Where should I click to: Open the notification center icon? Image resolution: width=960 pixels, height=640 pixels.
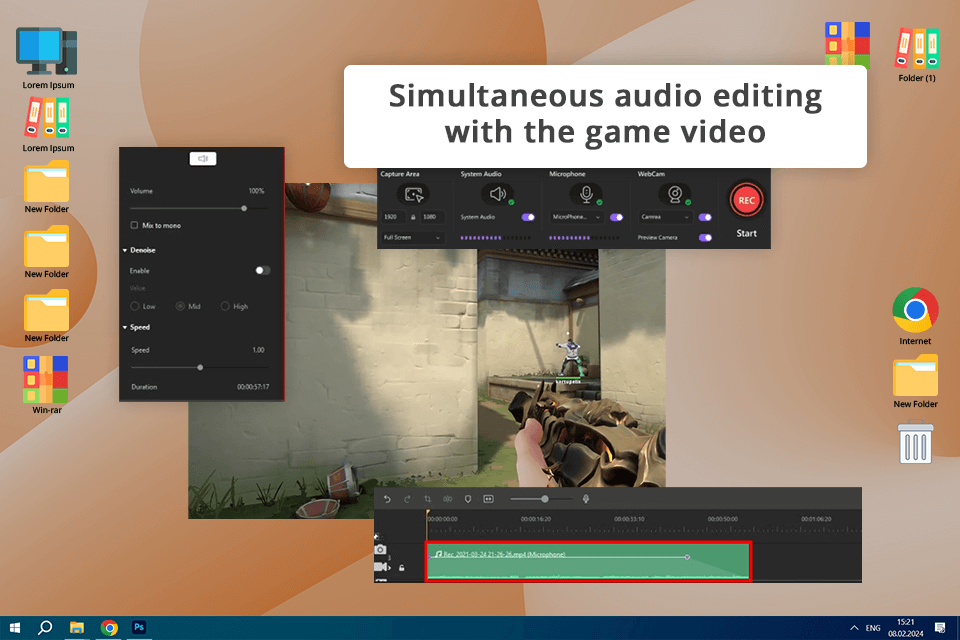coord(940,628)
